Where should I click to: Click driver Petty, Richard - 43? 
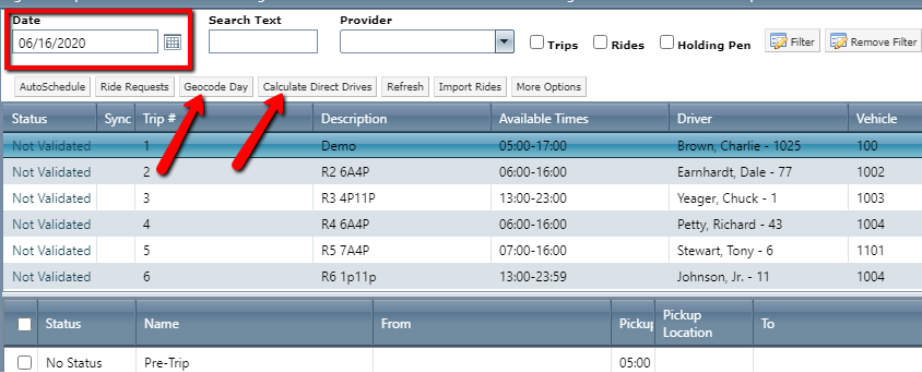[x=729, y=224]
